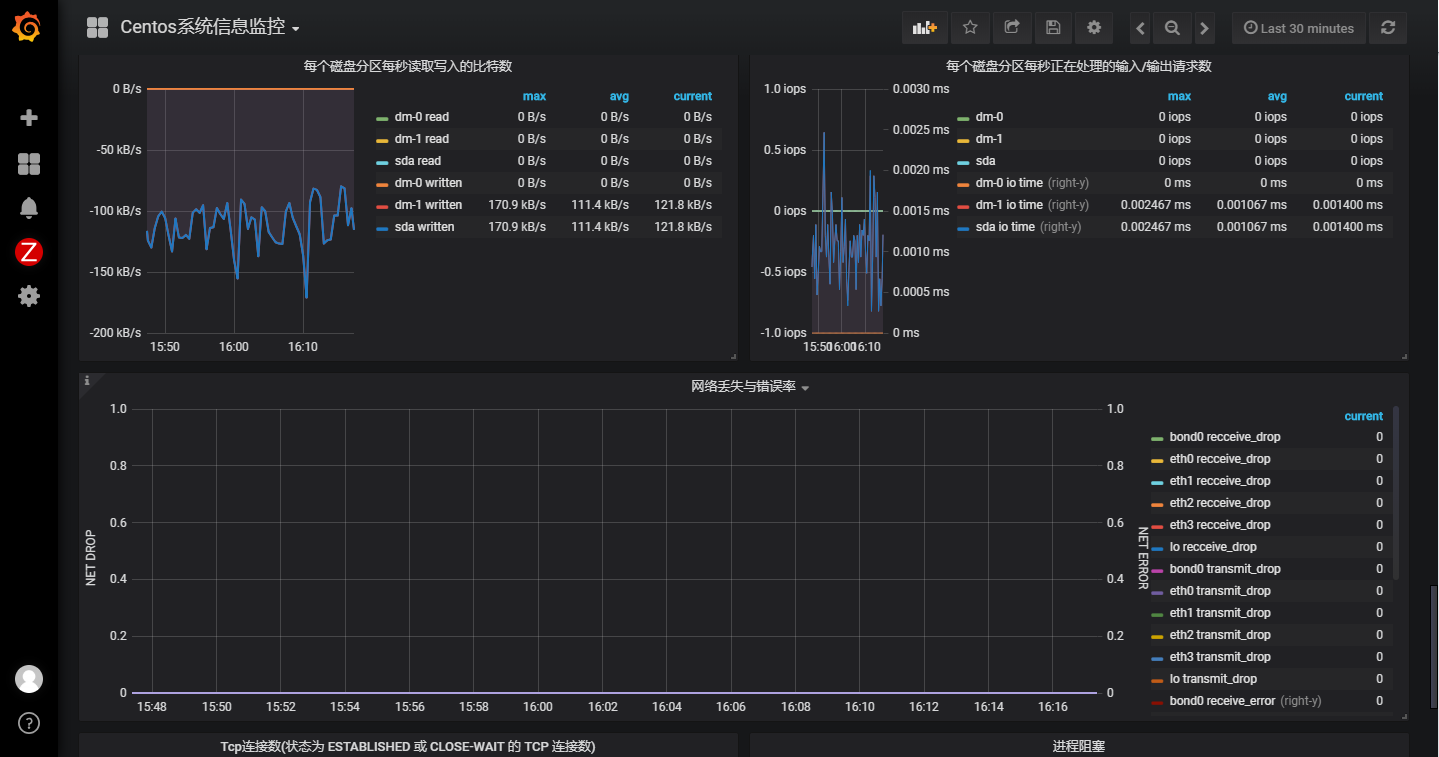
Task: Toggle the sda written series in legend
Action: [424, 227]
